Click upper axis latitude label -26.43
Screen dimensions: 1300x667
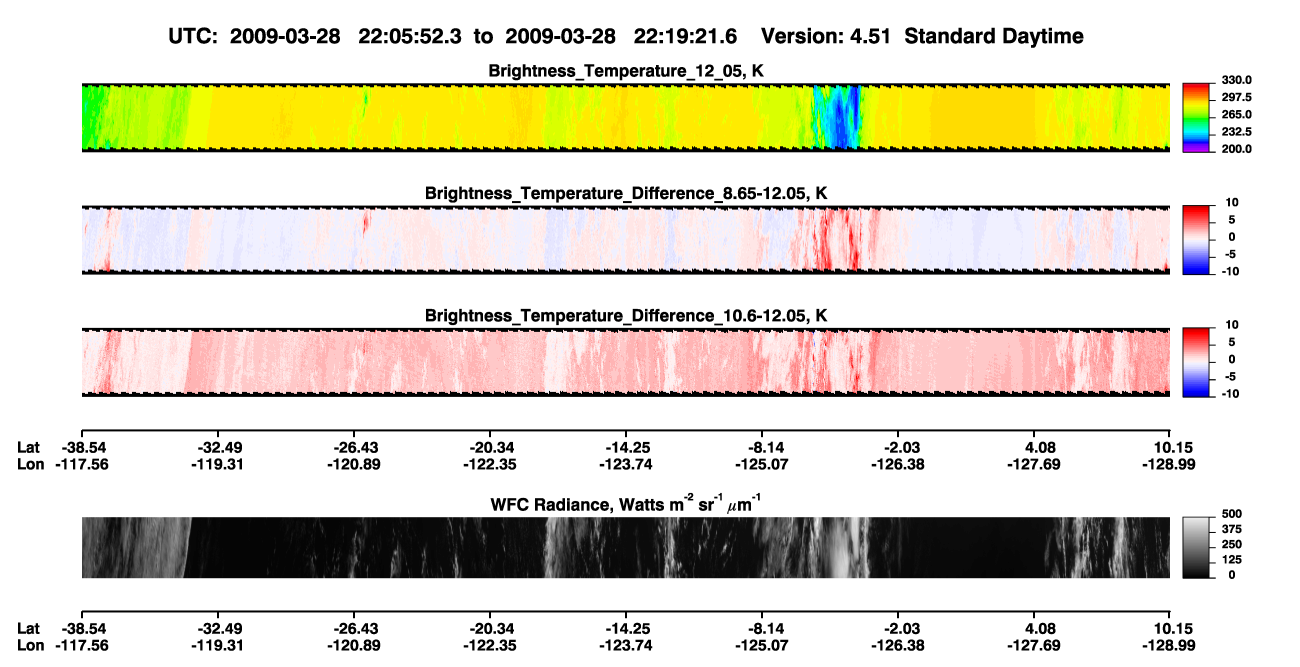(353, 448)
